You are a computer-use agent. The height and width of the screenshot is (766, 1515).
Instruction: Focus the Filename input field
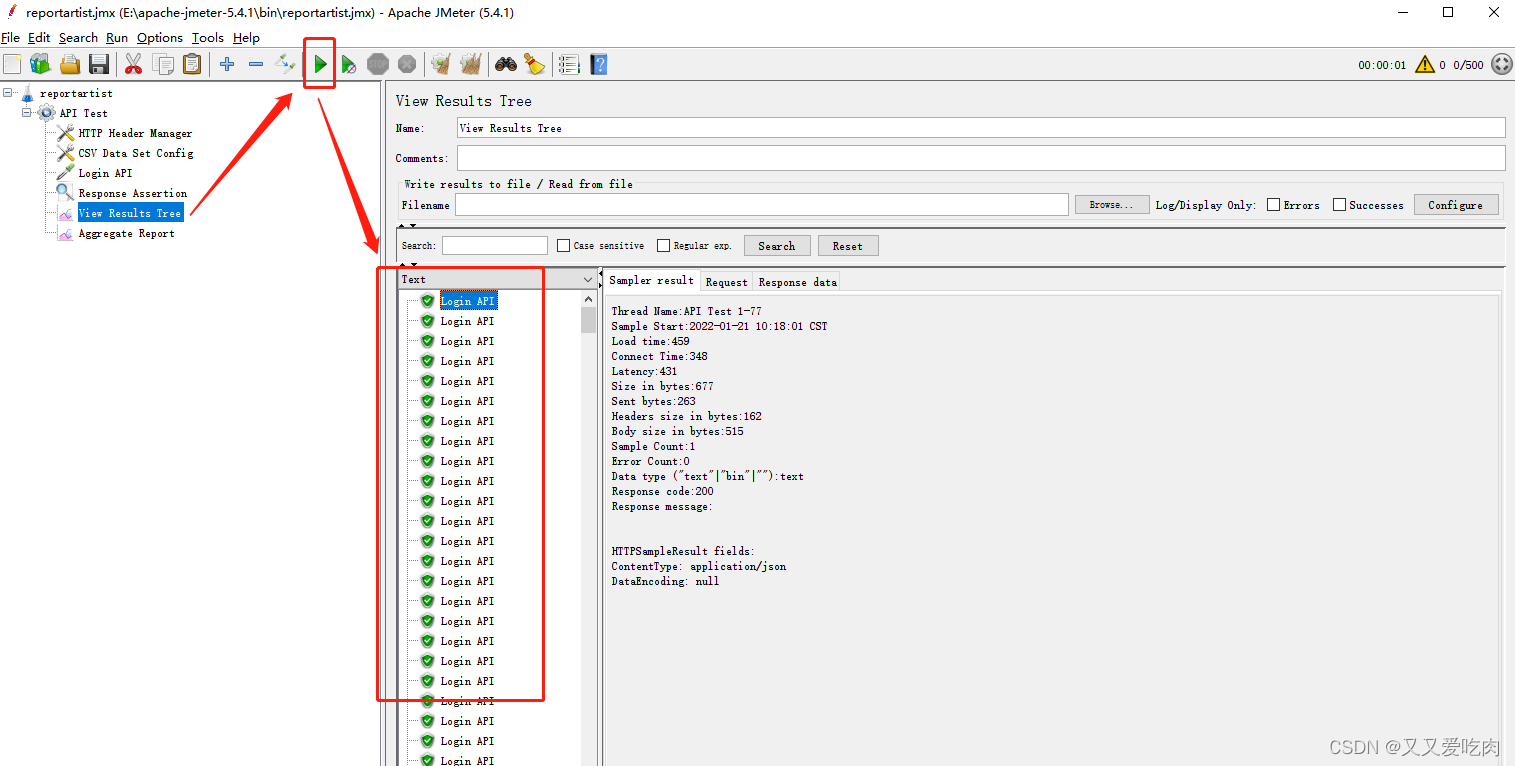(x=762, y=205)
